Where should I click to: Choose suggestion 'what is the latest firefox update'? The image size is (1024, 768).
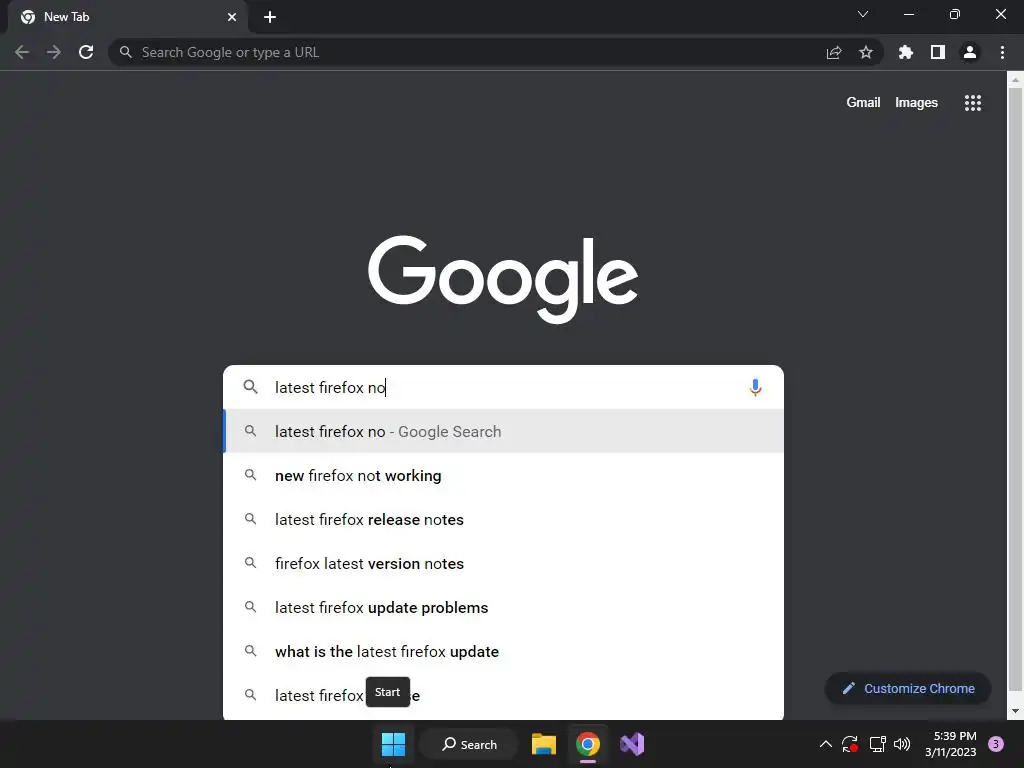point(504,651)
